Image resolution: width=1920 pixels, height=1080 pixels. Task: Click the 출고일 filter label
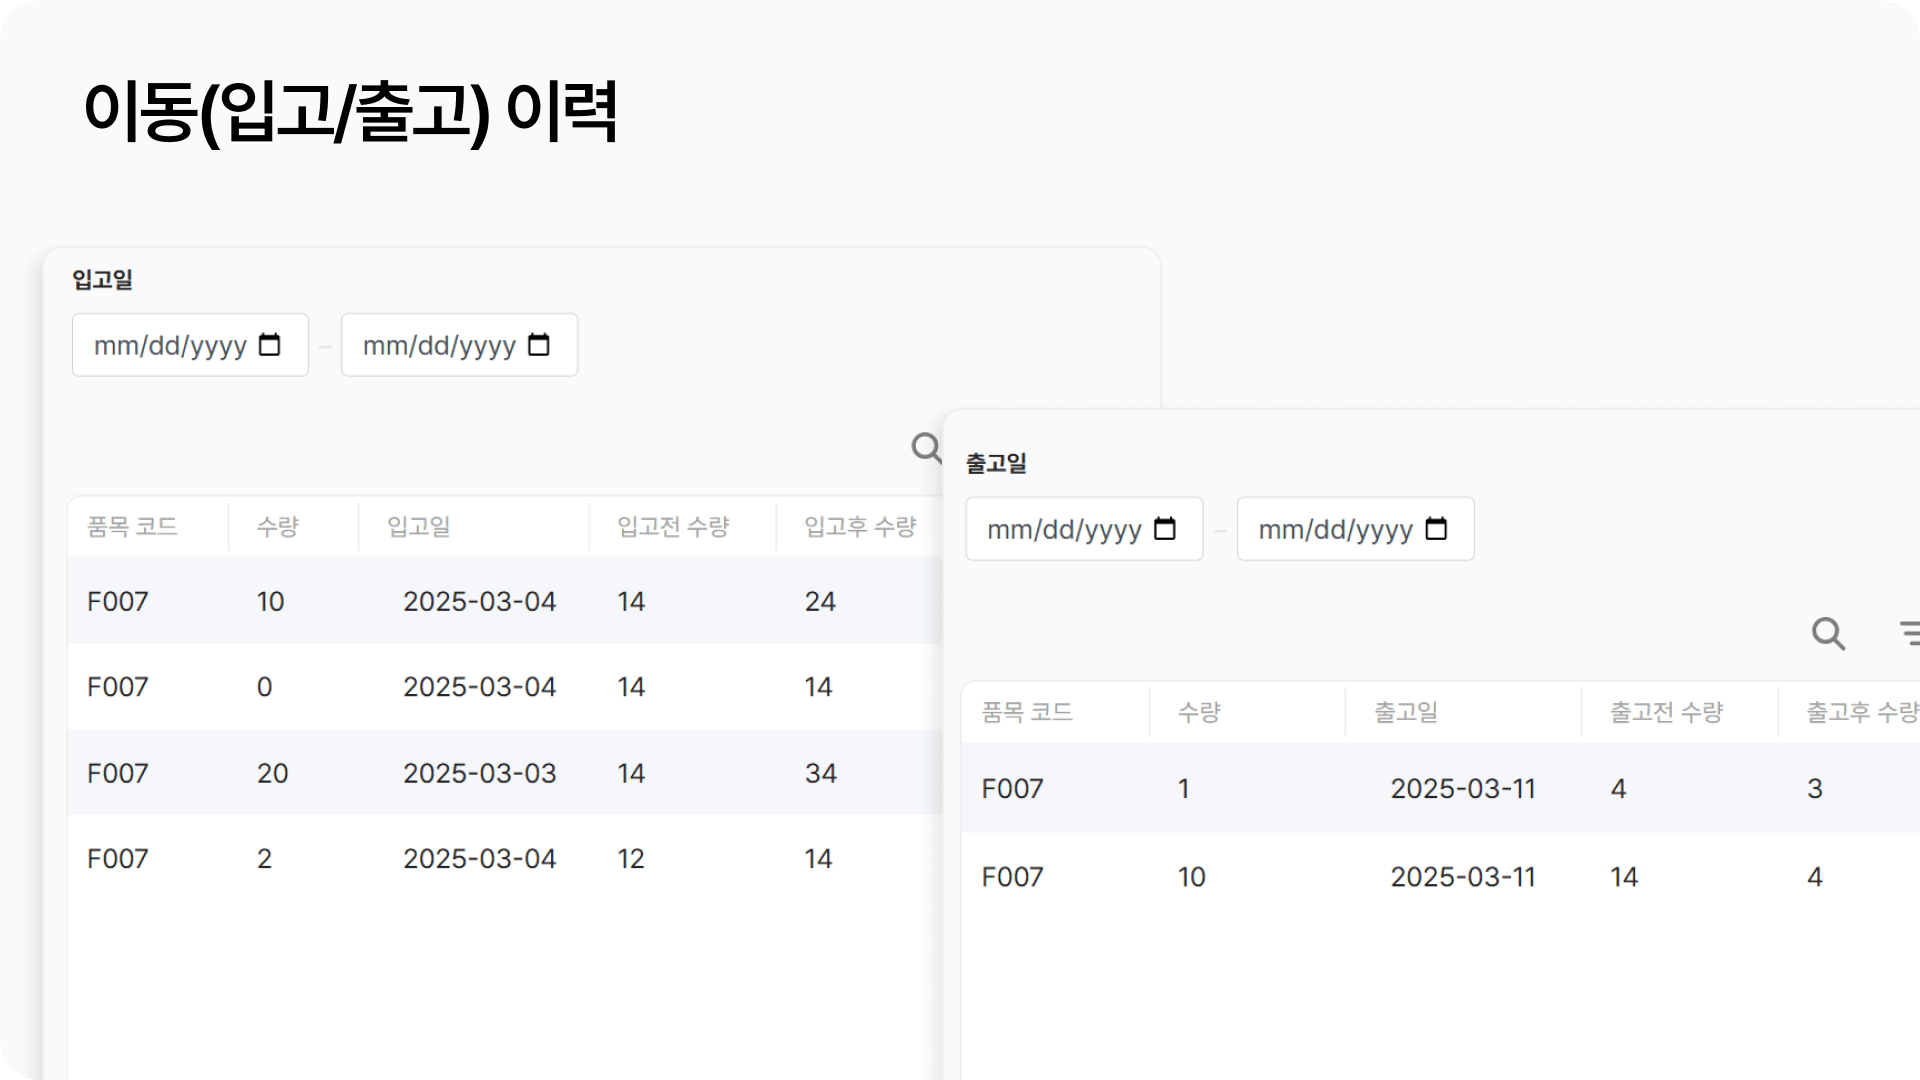pyautogui.click(x=996, y=464)
